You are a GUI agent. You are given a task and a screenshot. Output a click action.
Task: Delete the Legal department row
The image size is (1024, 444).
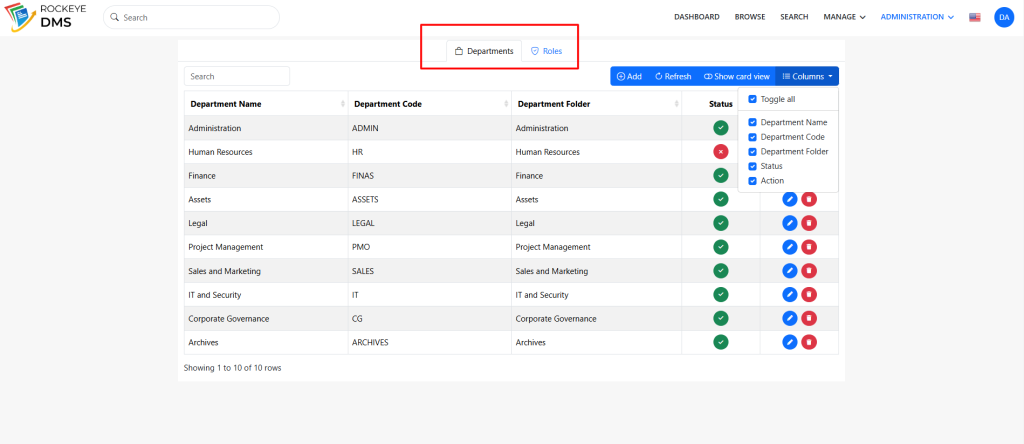pos(809,223)
